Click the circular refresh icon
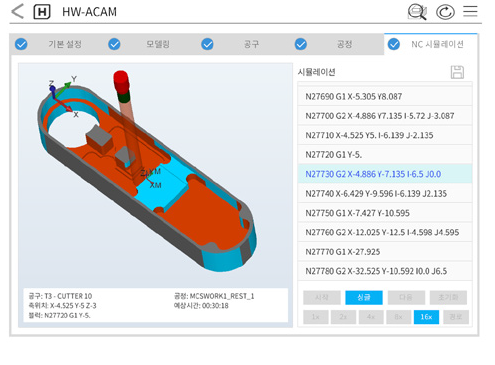 [445, 12]
